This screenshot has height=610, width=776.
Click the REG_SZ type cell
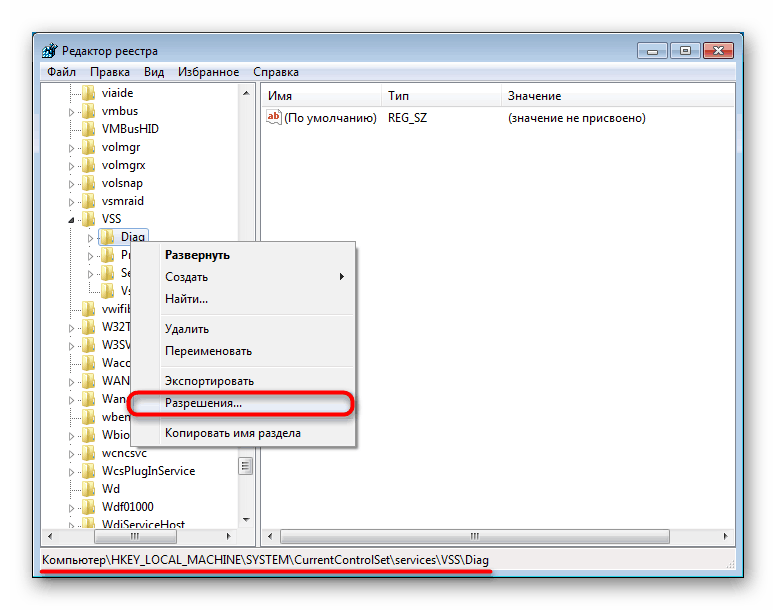(x=407, y=118)
